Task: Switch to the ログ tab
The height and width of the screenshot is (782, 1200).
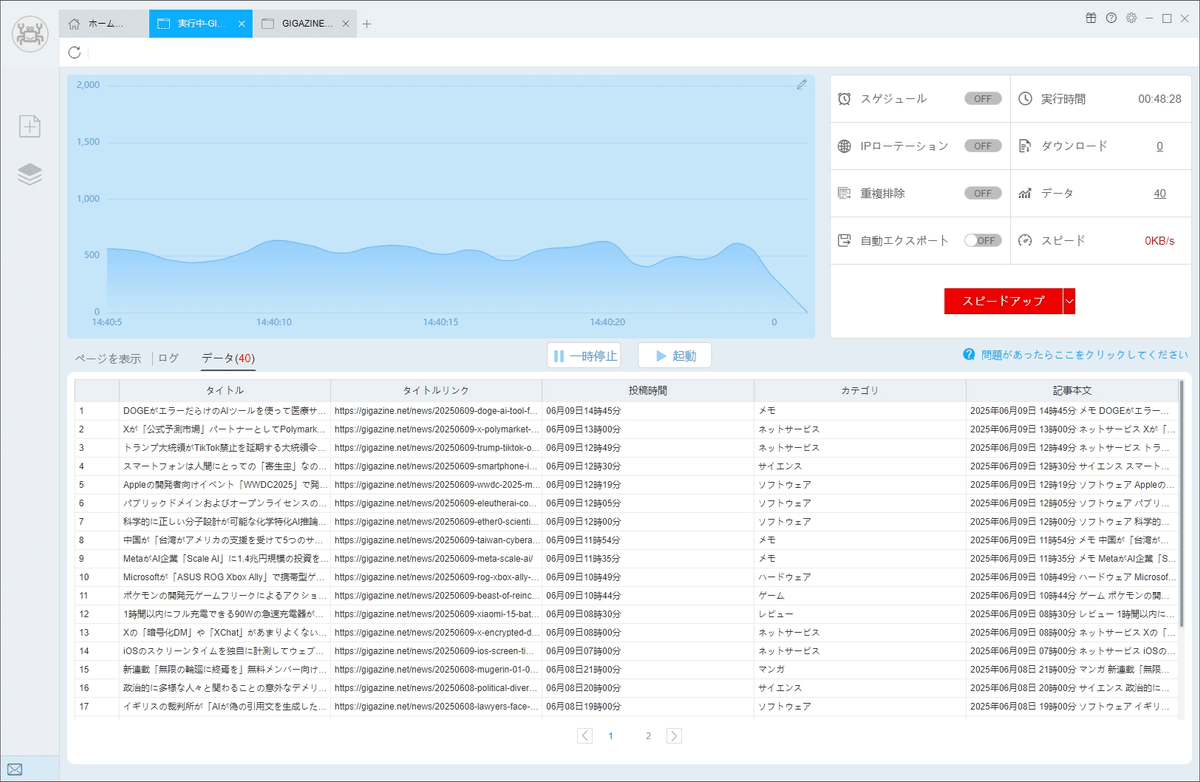Action: coord(169,358)
